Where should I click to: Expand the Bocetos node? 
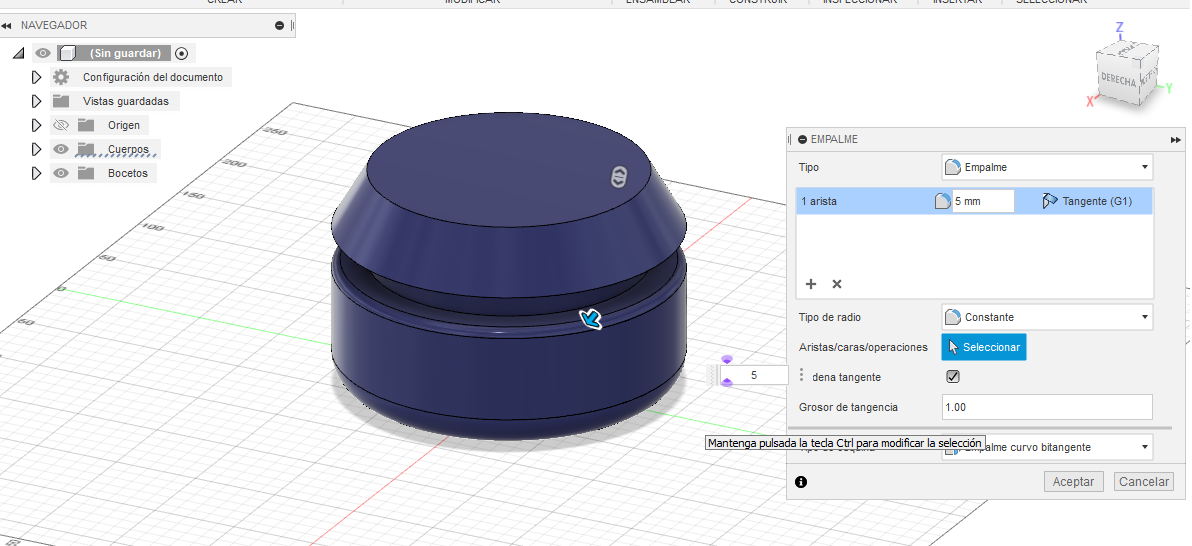(36, 173)
